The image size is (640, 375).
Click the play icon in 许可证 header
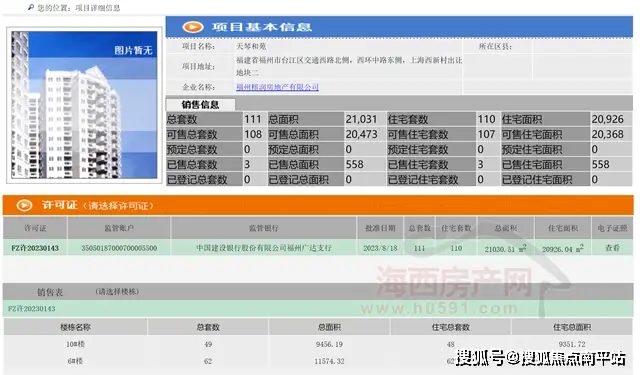tap(24, 205)
